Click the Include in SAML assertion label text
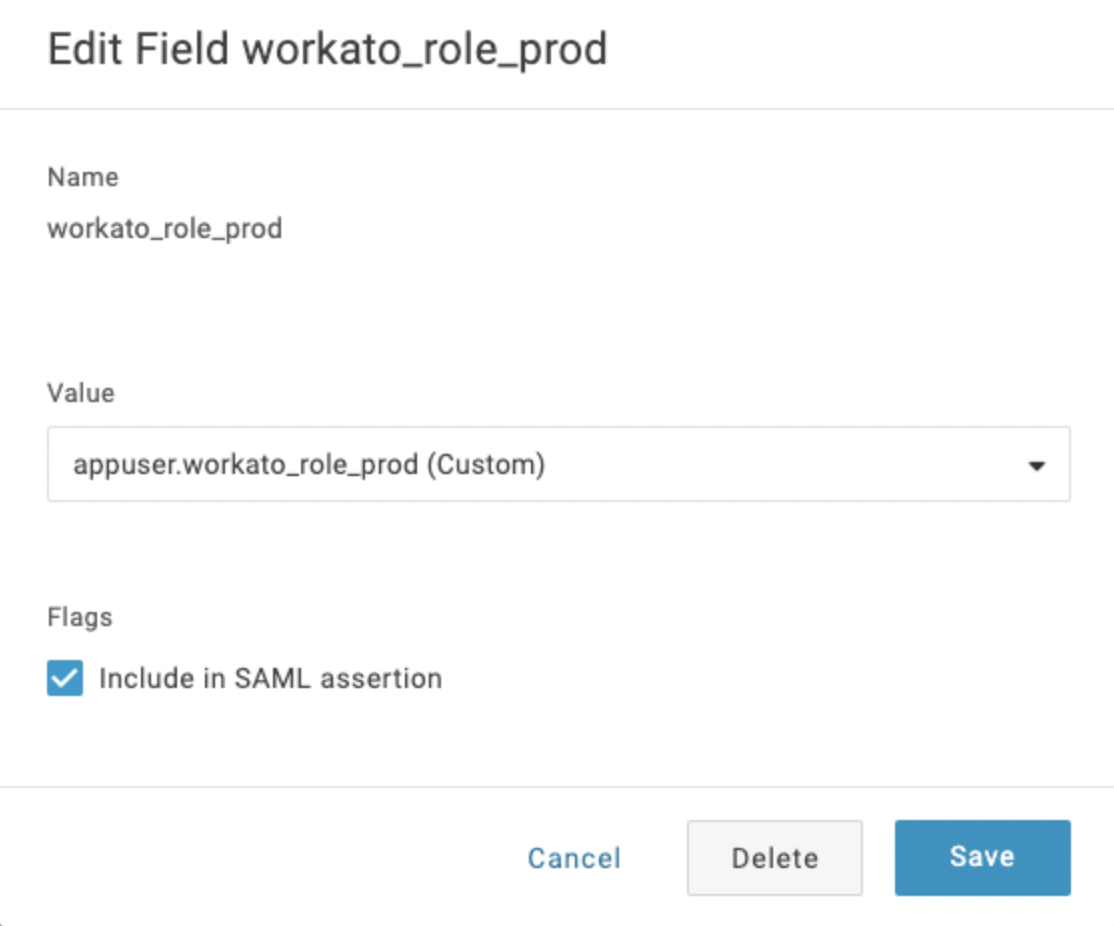The height and width of the screenshot is (926, 1114). coord(270,679)
